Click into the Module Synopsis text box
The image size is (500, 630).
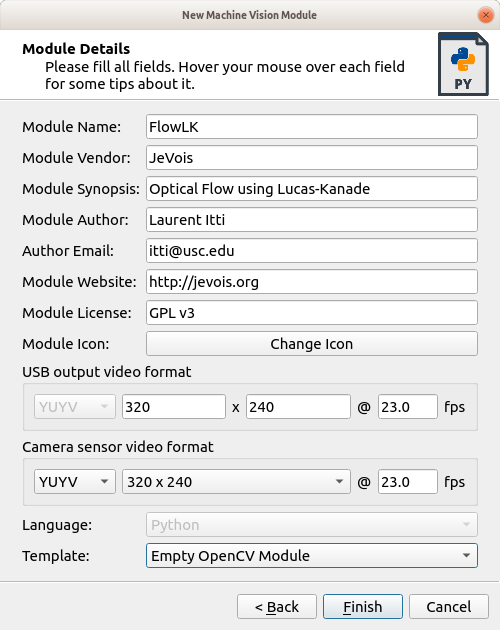312,188
